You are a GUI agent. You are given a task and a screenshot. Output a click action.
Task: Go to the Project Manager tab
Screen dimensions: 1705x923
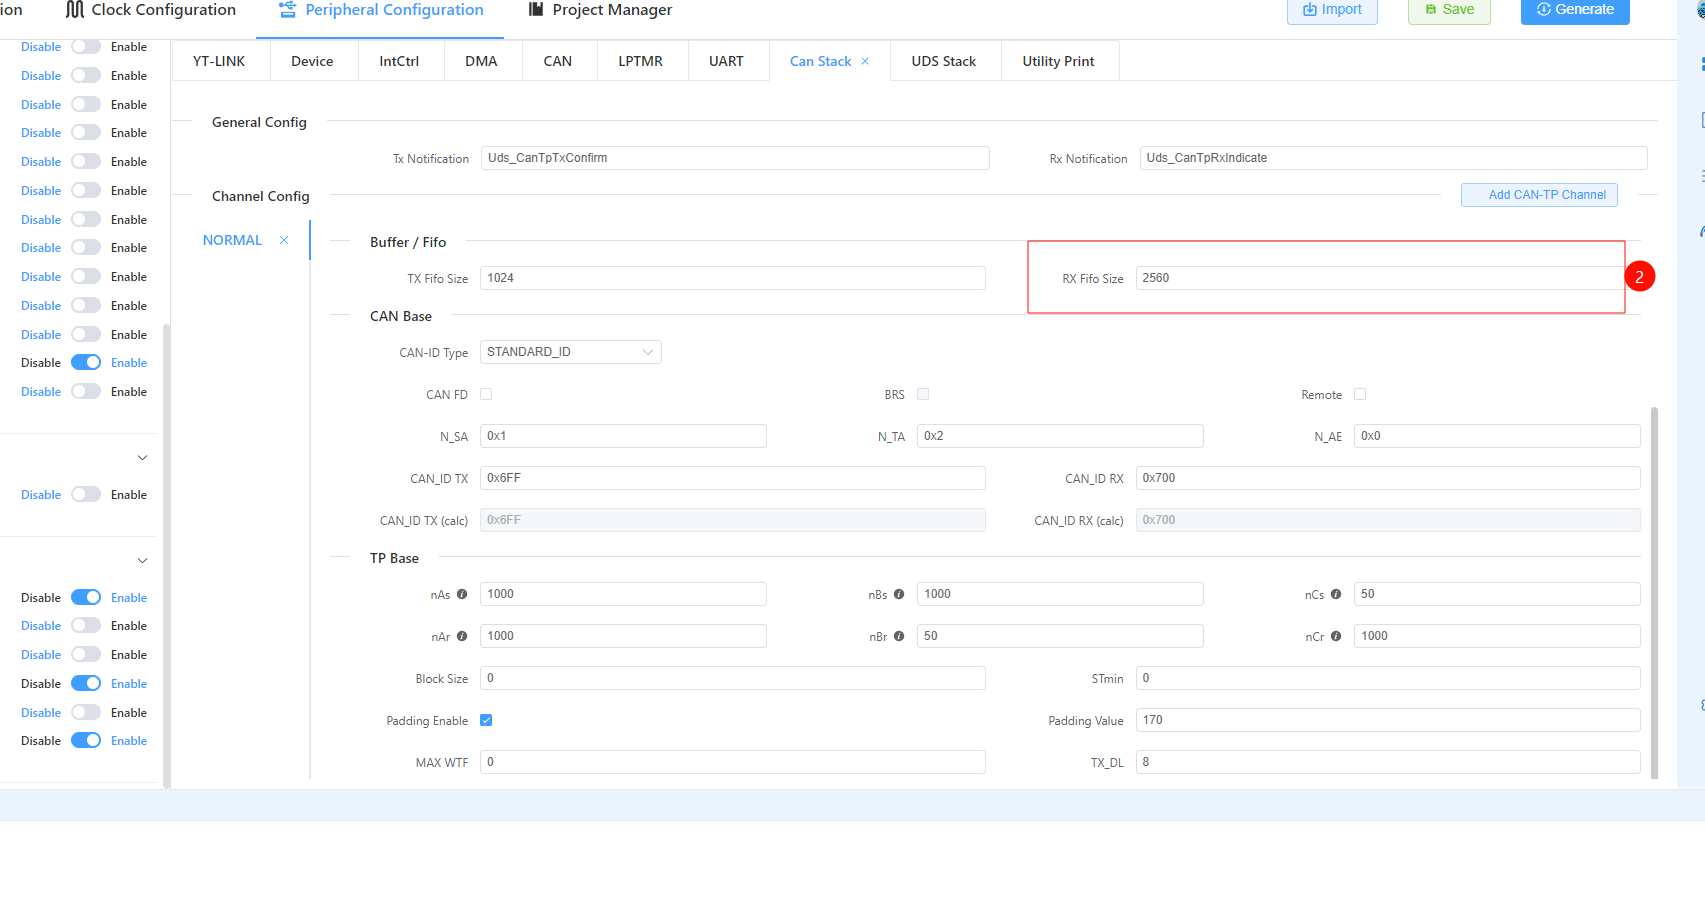[600, 10]
